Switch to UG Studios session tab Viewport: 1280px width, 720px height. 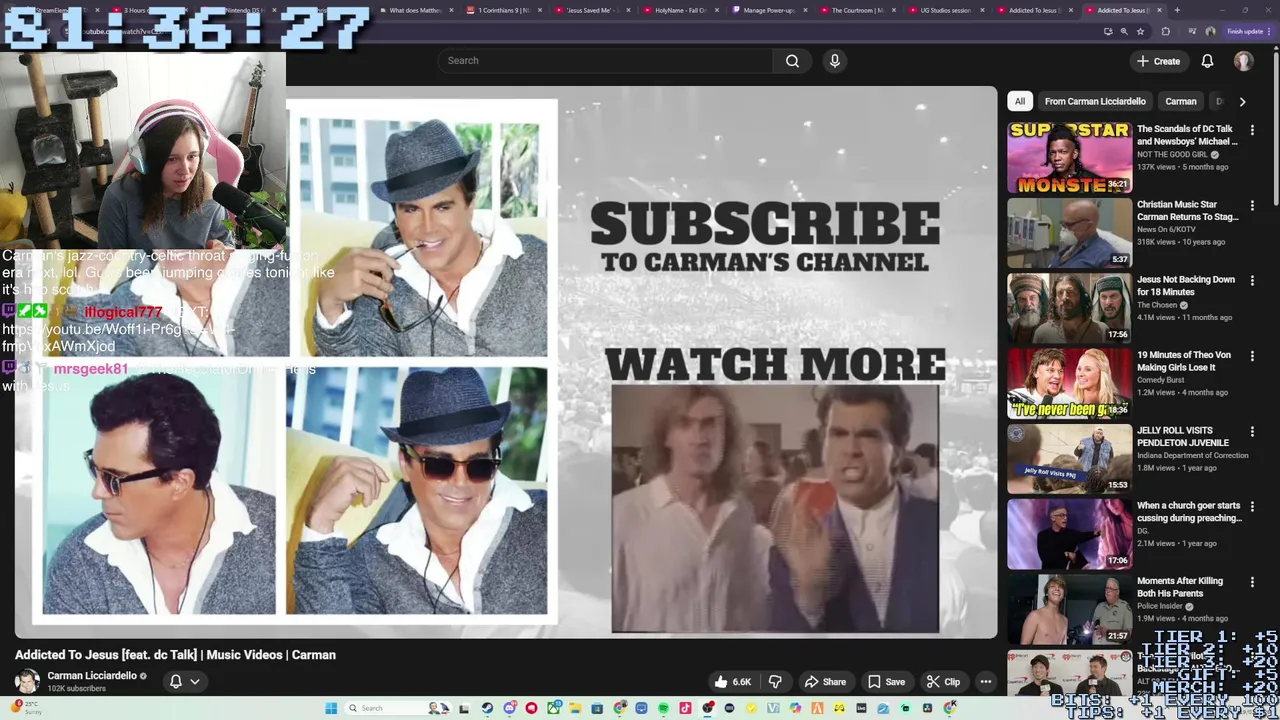944,10
